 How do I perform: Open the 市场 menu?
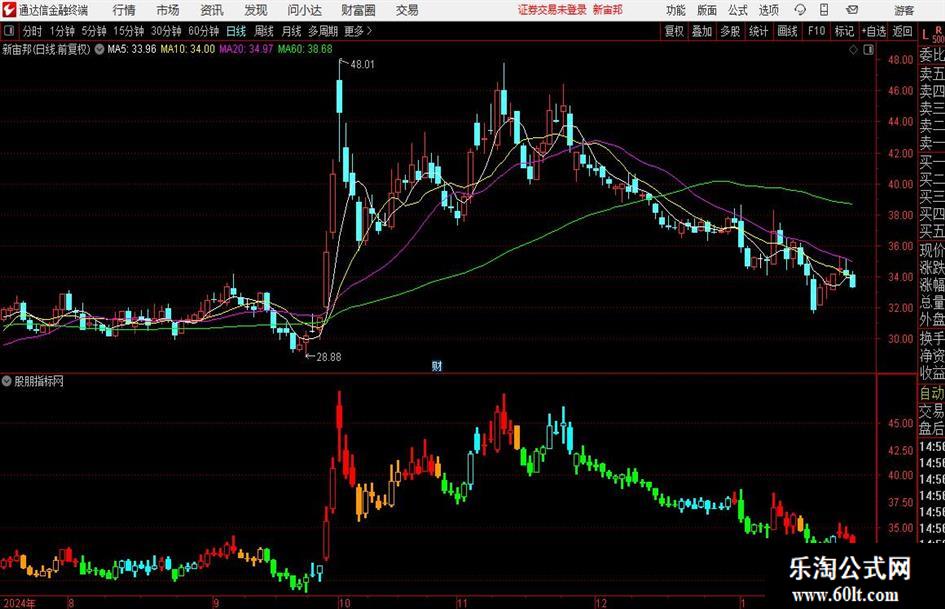tap(168, 10)
